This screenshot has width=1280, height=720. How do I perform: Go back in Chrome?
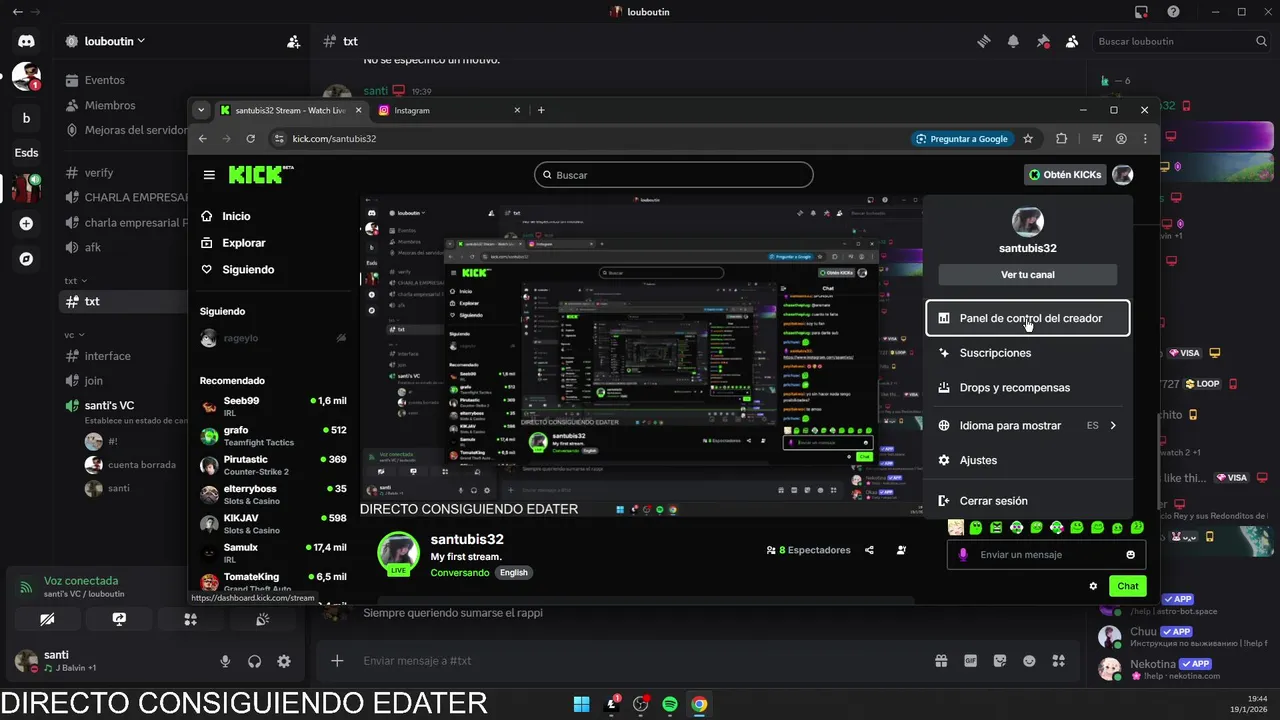click(203, 139)
